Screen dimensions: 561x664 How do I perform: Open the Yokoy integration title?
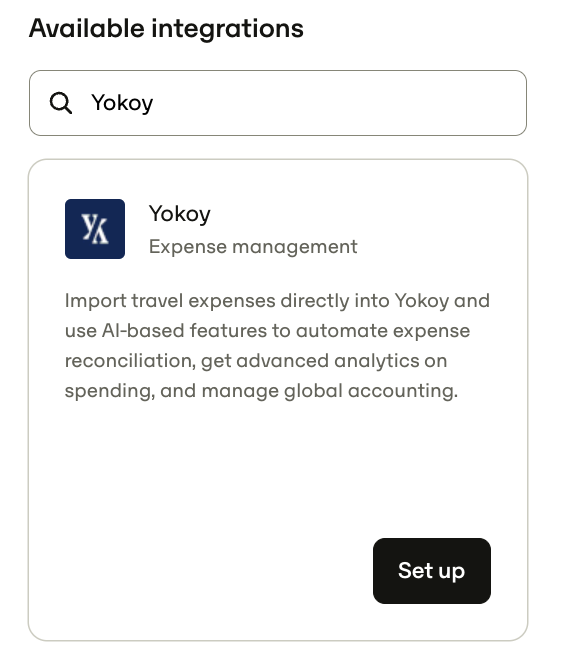180,214
